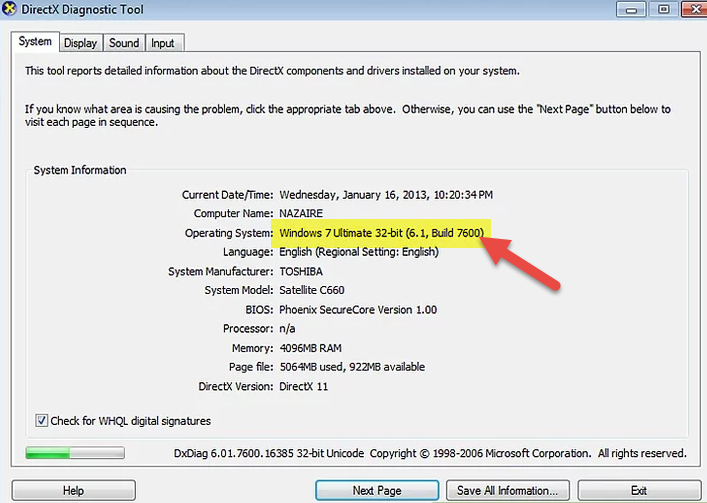The image size is (707, 503).
Task: Select the Input tab
Action: pos(163,43)
